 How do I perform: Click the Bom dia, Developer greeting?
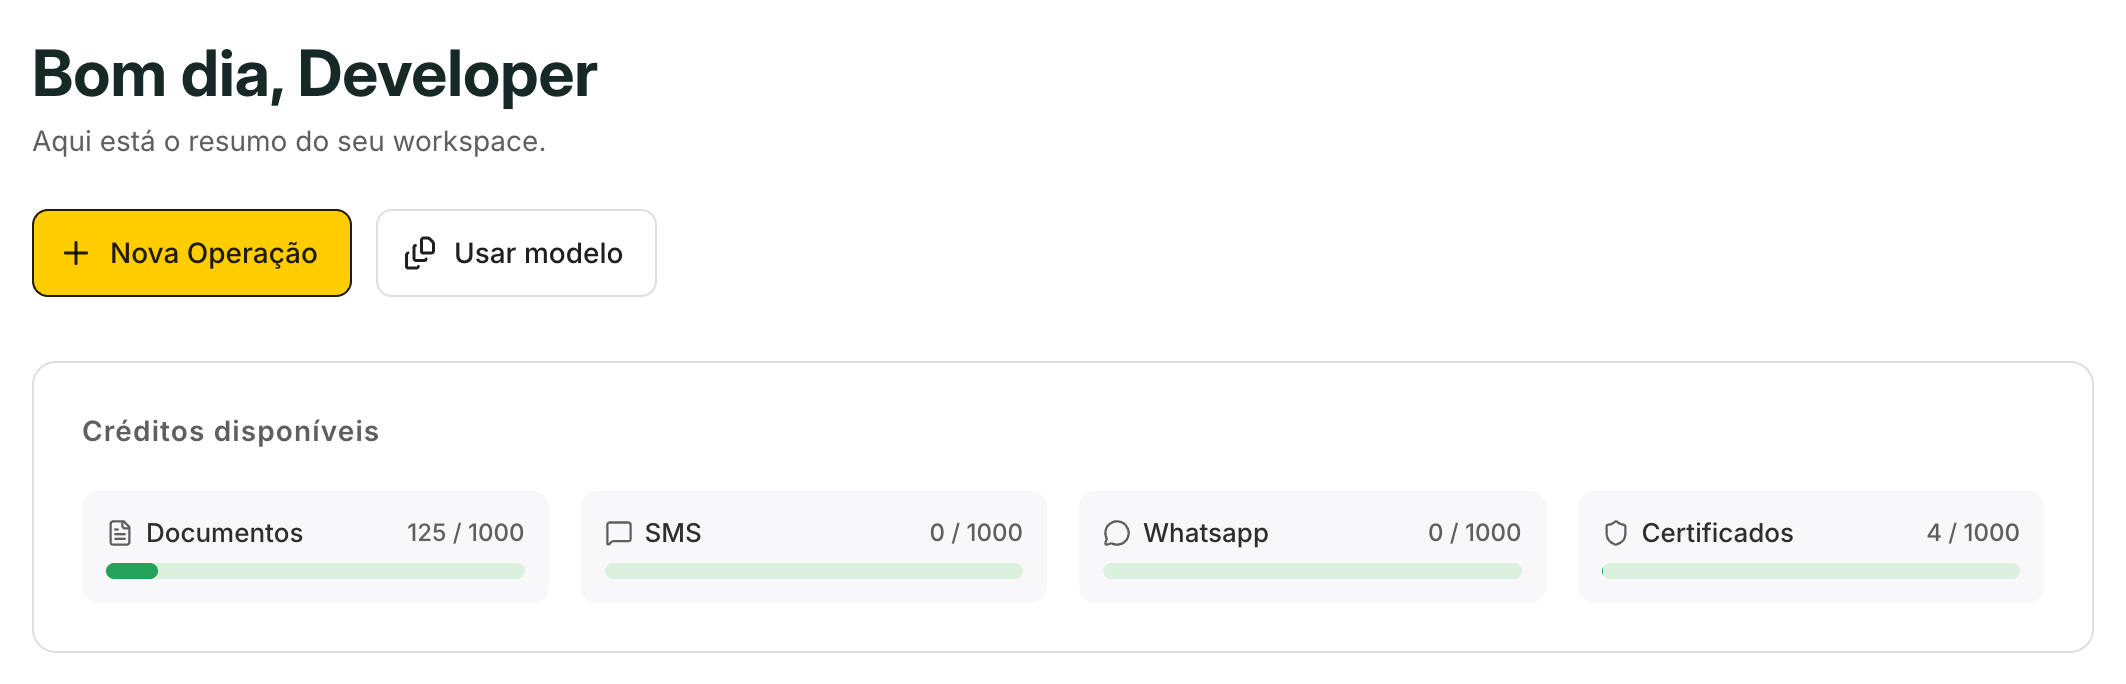(315, 74)
